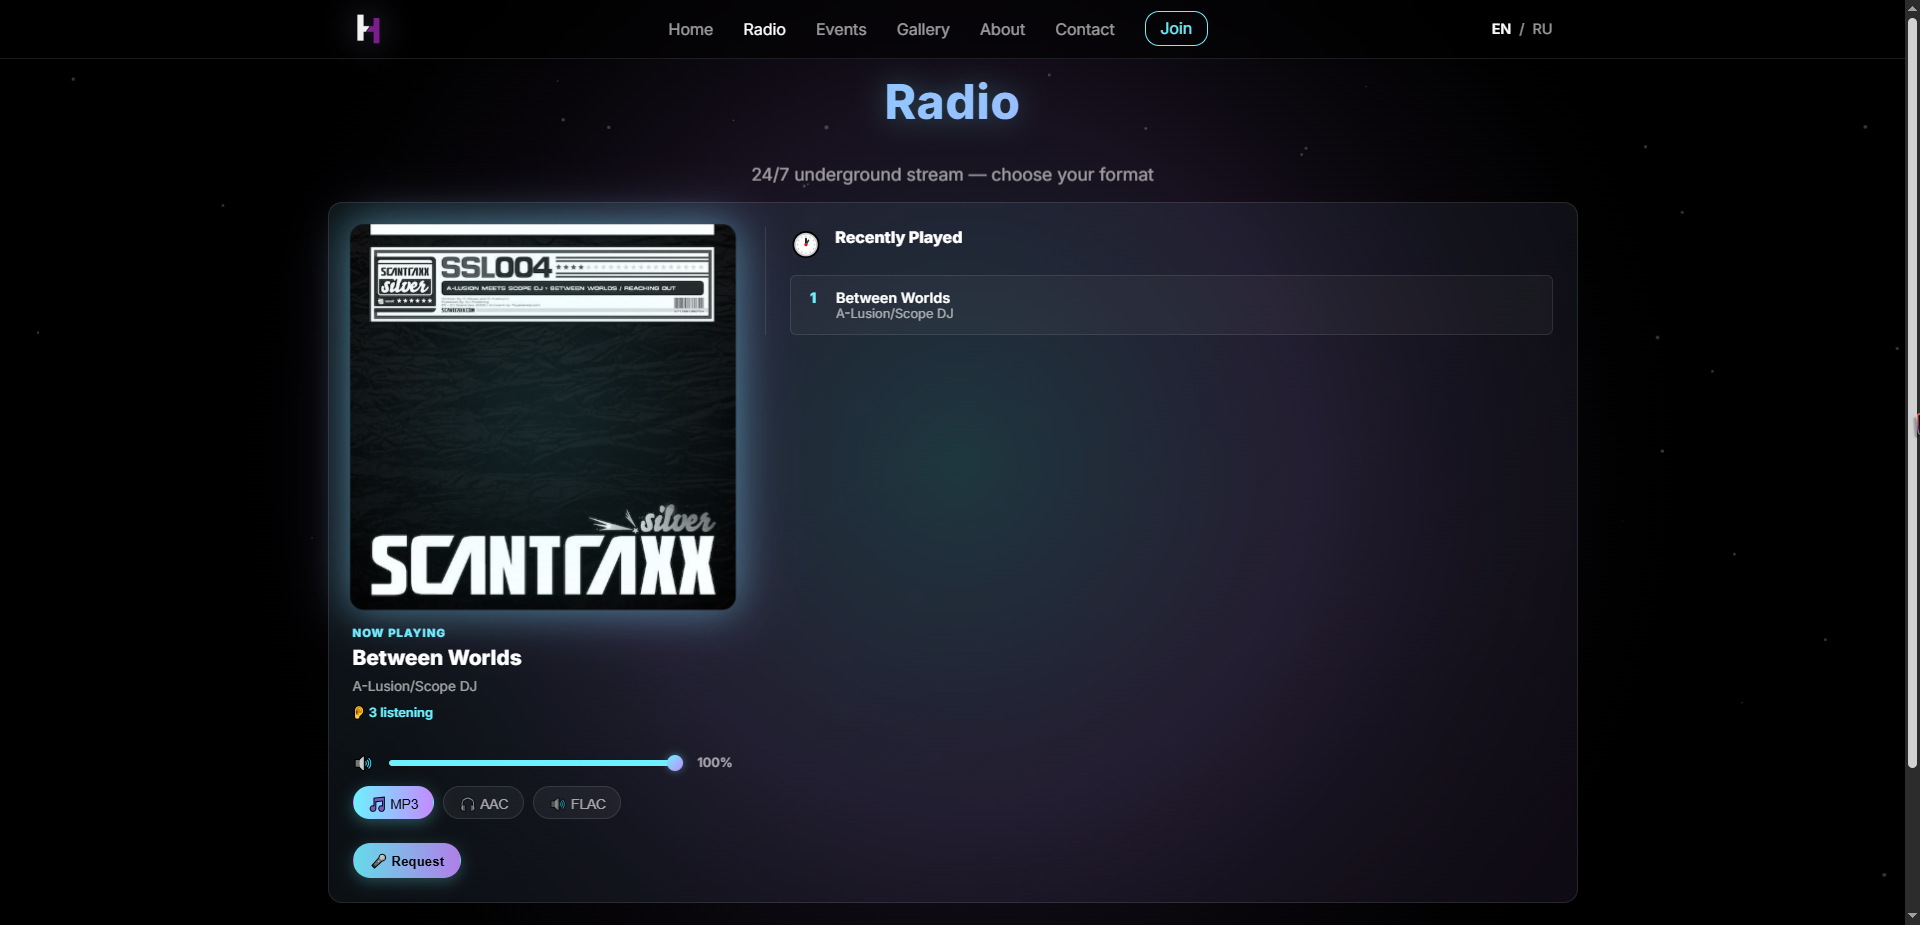Choose the FLAC stream format
The image size is (1920, 925).
click(577, 803)
